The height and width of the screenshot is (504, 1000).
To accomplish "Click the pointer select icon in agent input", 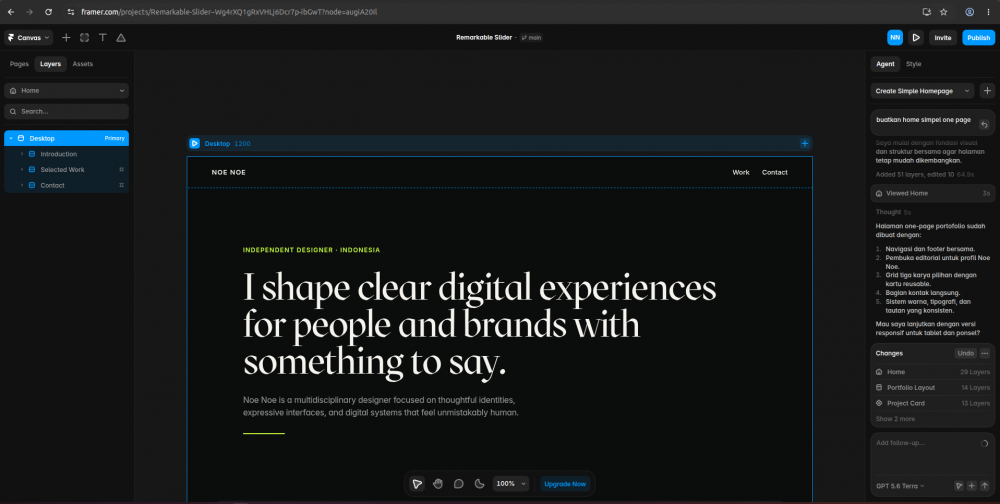I will point(959,486).
